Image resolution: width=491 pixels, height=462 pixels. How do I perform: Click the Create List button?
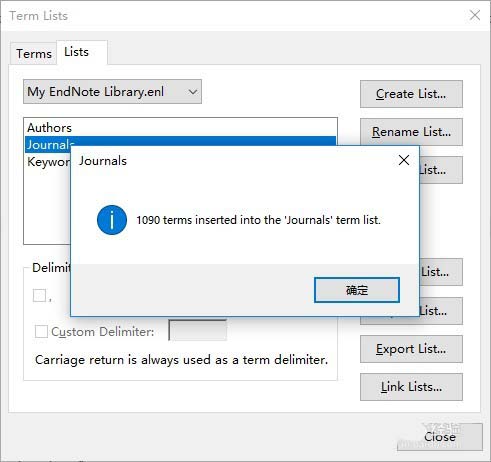click(411, 94)
